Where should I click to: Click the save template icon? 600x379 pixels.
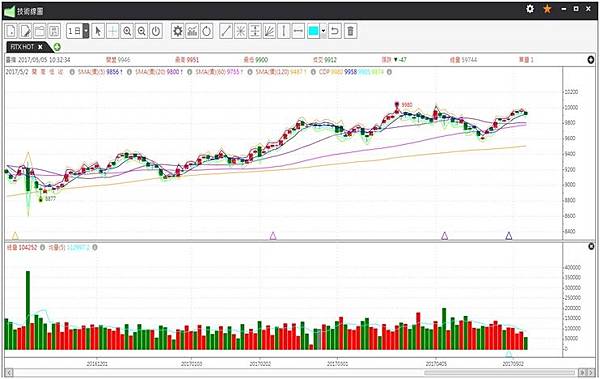click(x=54, y=31)
